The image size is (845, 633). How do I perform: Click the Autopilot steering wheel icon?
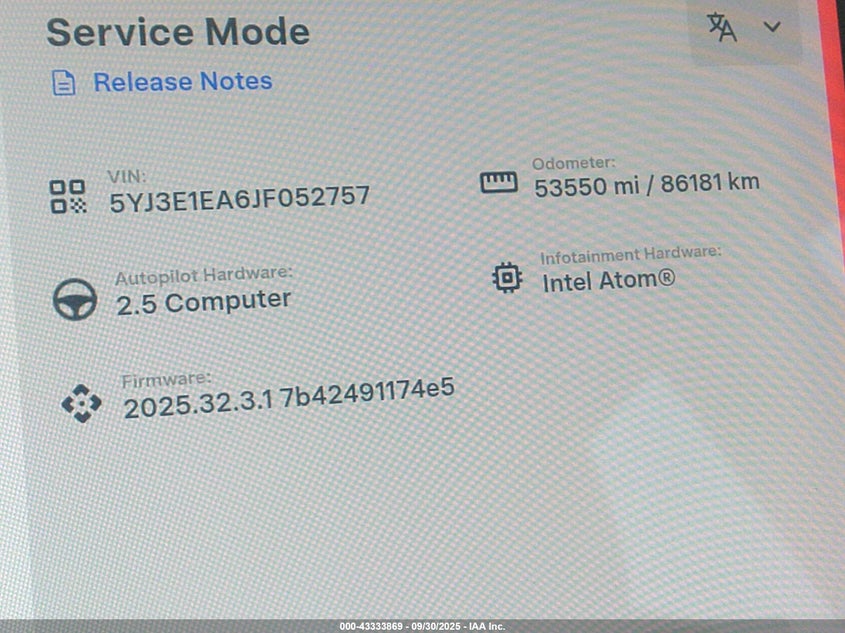[75, 298]
